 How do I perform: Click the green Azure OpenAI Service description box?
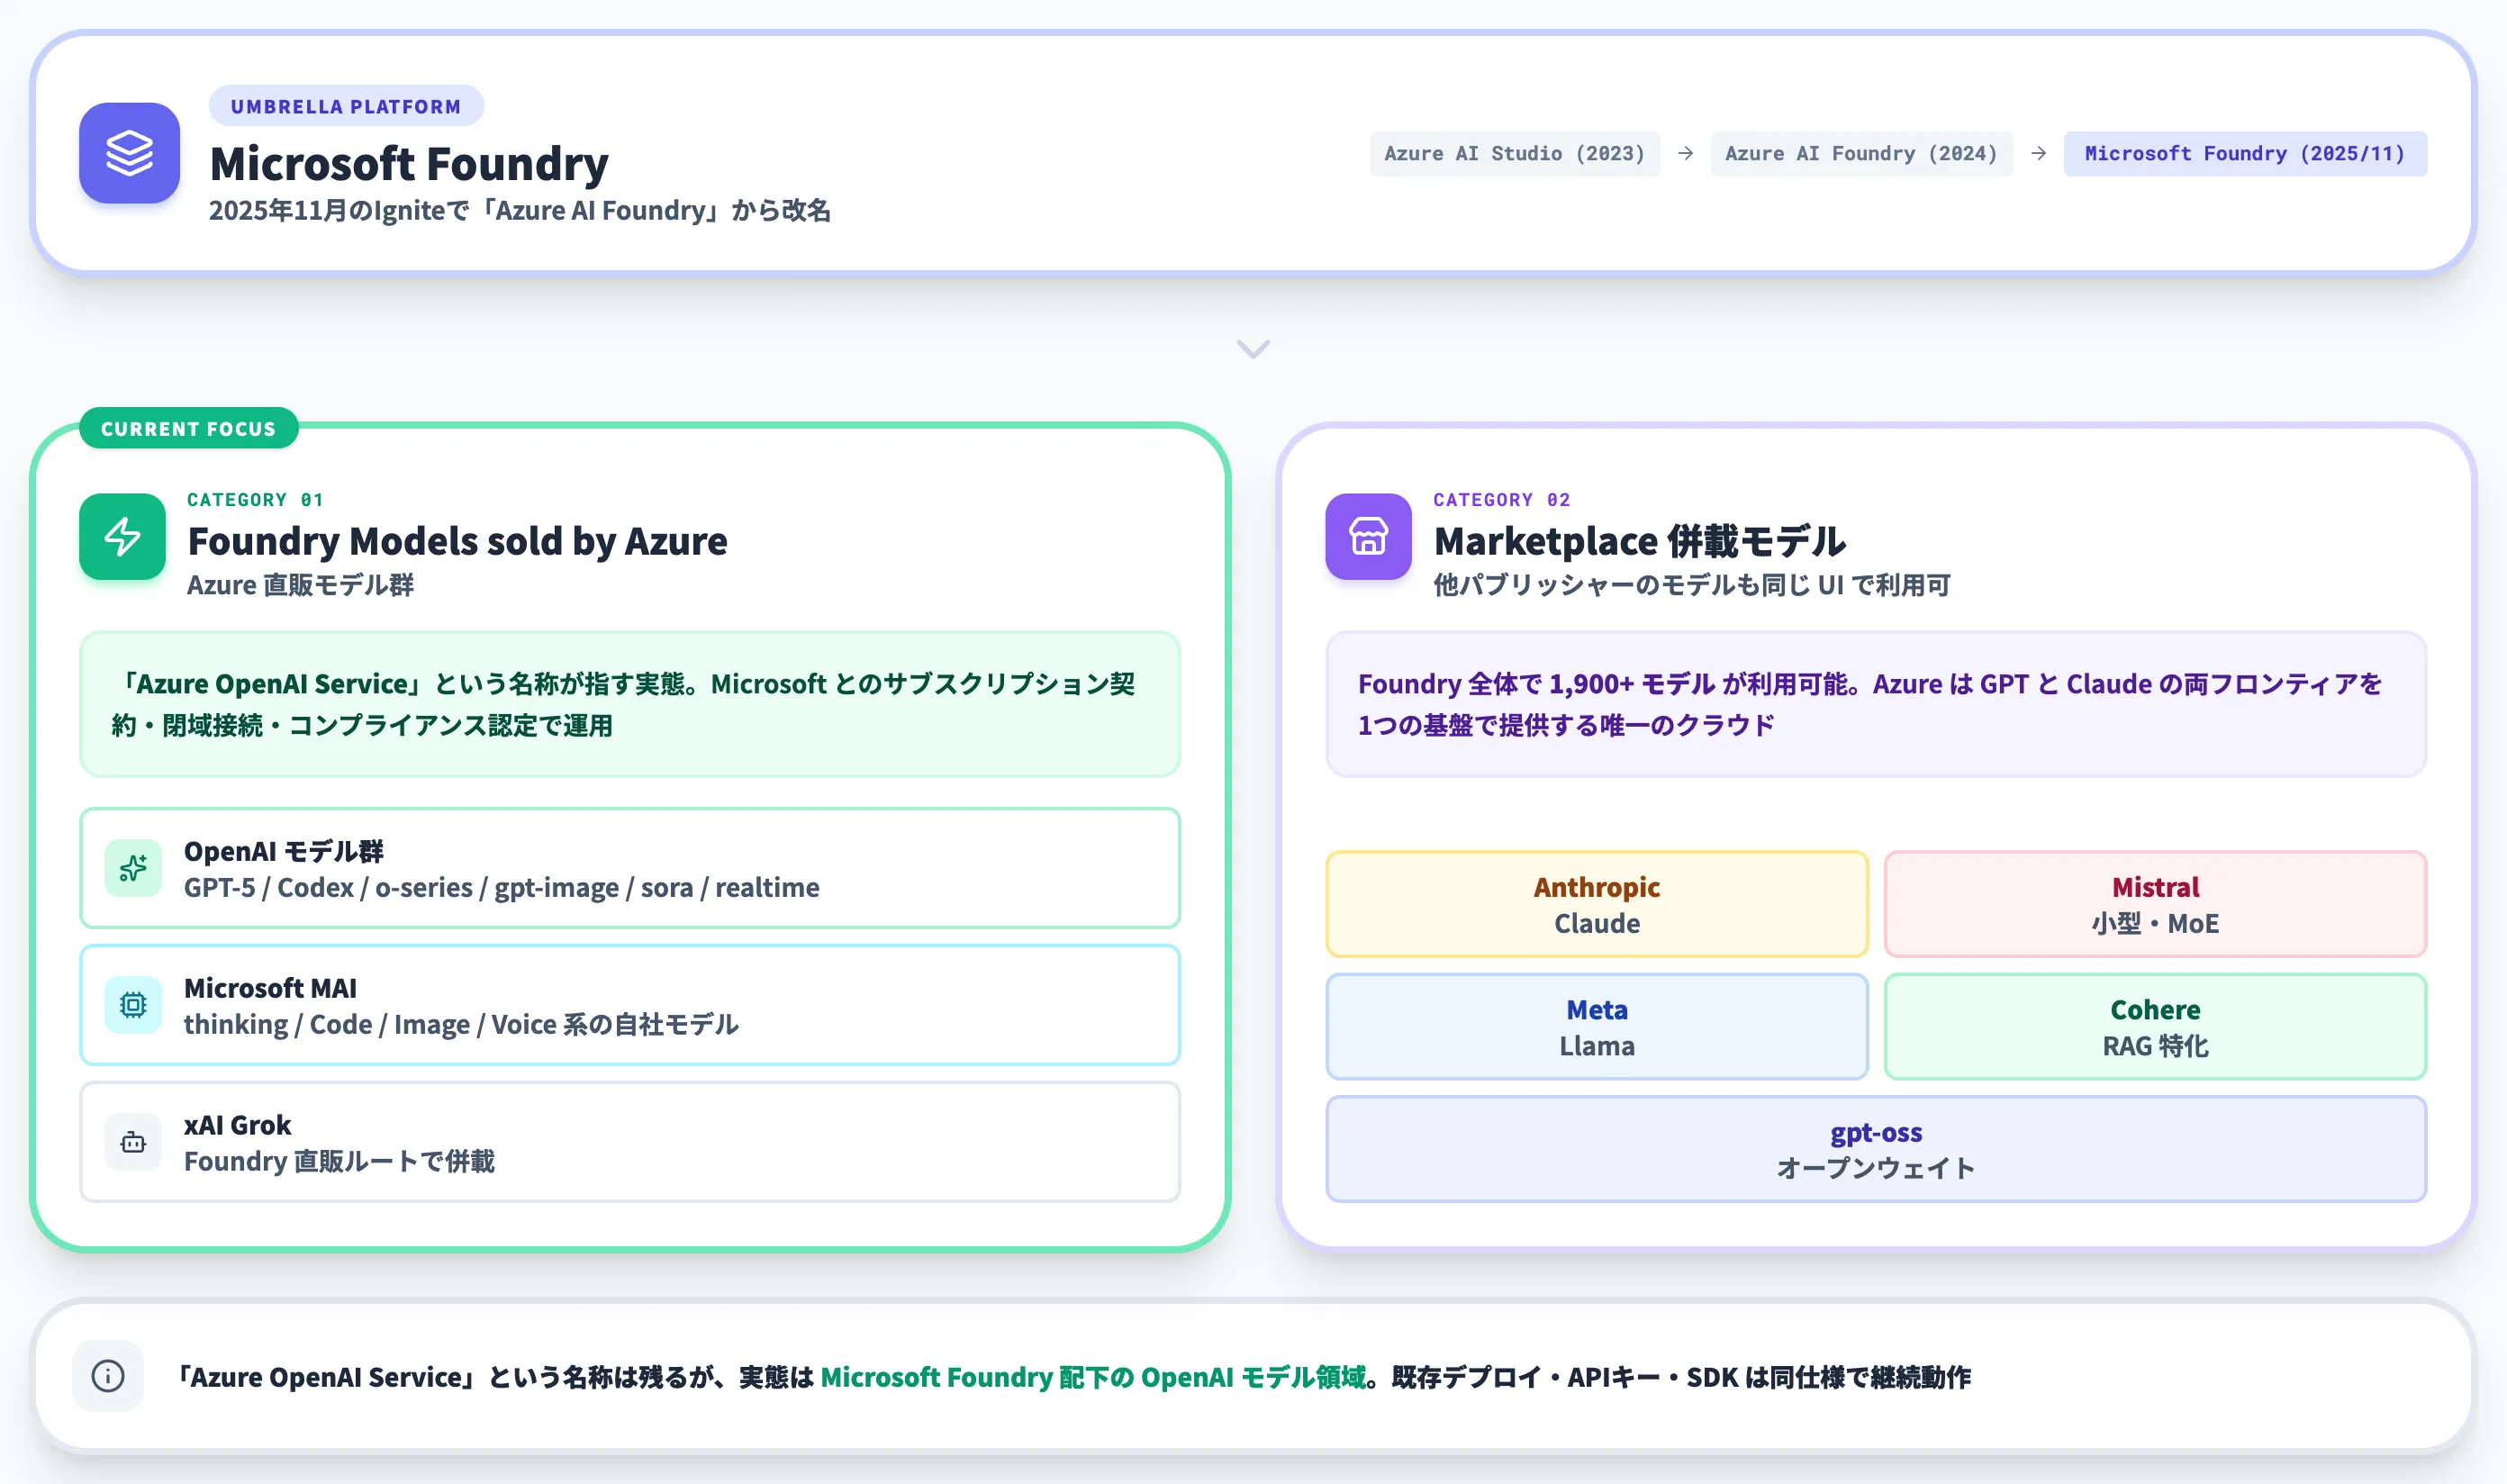(630, 704)
